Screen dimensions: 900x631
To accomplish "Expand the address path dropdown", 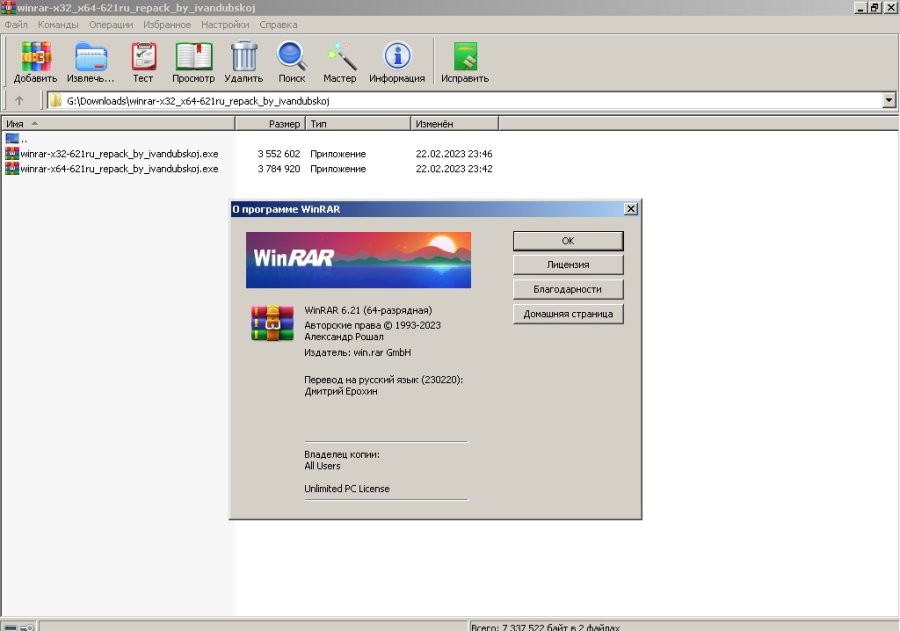I will (889, 100).
